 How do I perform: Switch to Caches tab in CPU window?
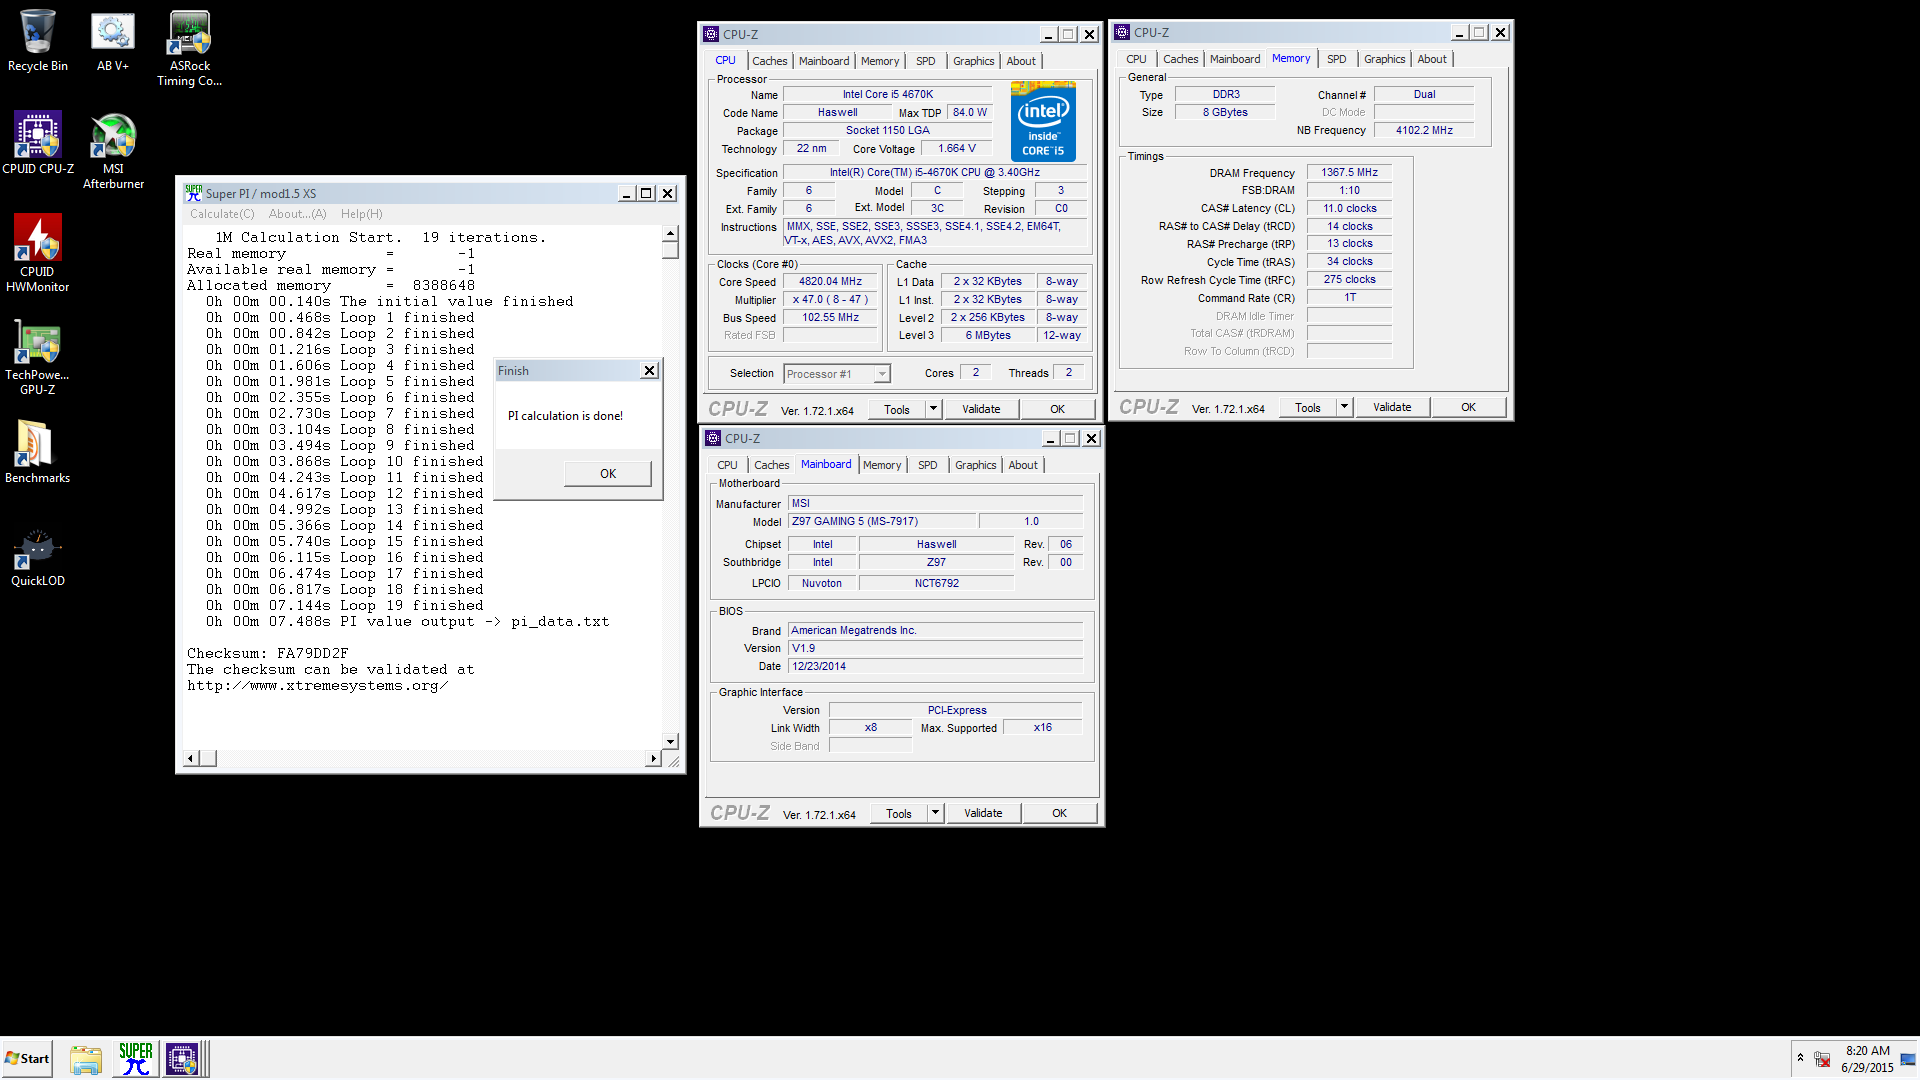click(769, 61)
